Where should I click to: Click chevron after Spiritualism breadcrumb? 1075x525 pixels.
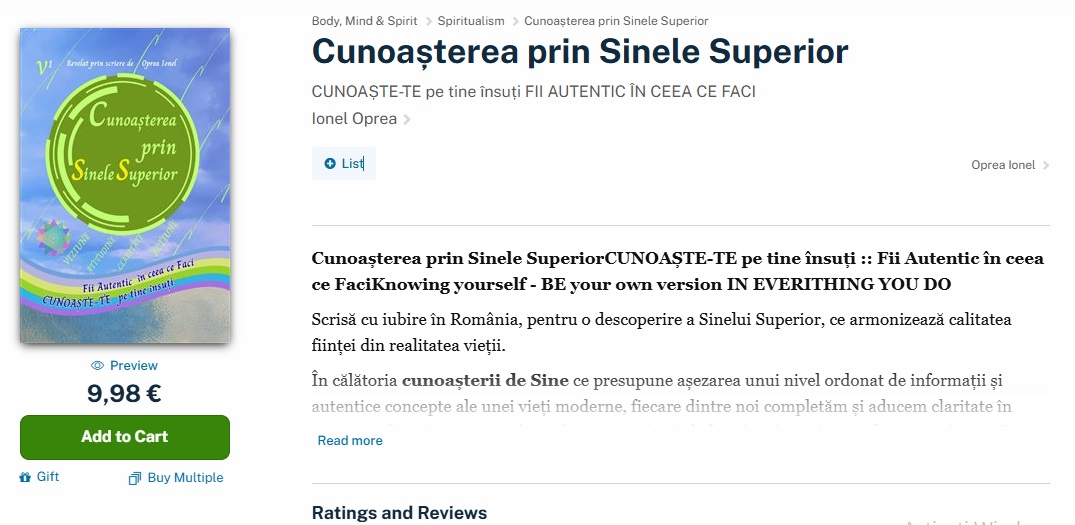(x=515, y=21)
